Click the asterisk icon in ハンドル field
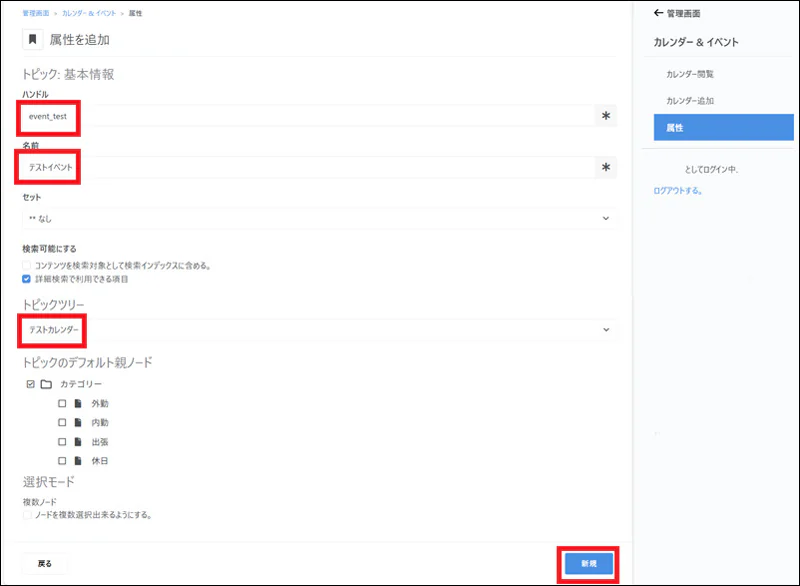The width and height of the screenshot is (800, 586). coord(606,116)
